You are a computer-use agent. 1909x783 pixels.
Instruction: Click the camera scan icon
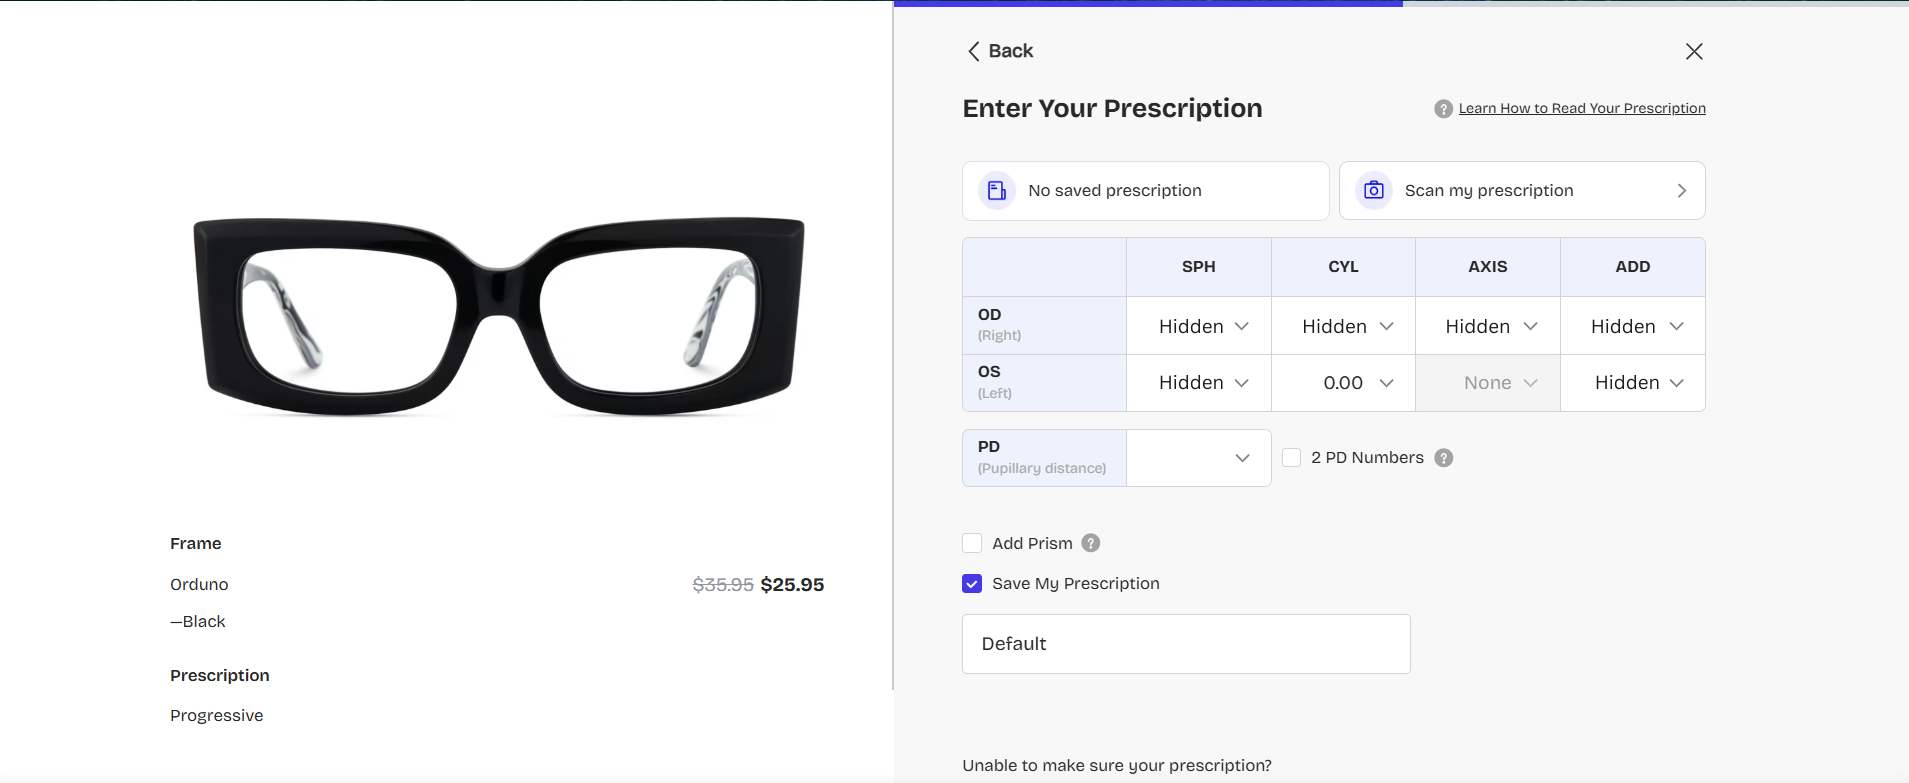tap(1374, 190)
